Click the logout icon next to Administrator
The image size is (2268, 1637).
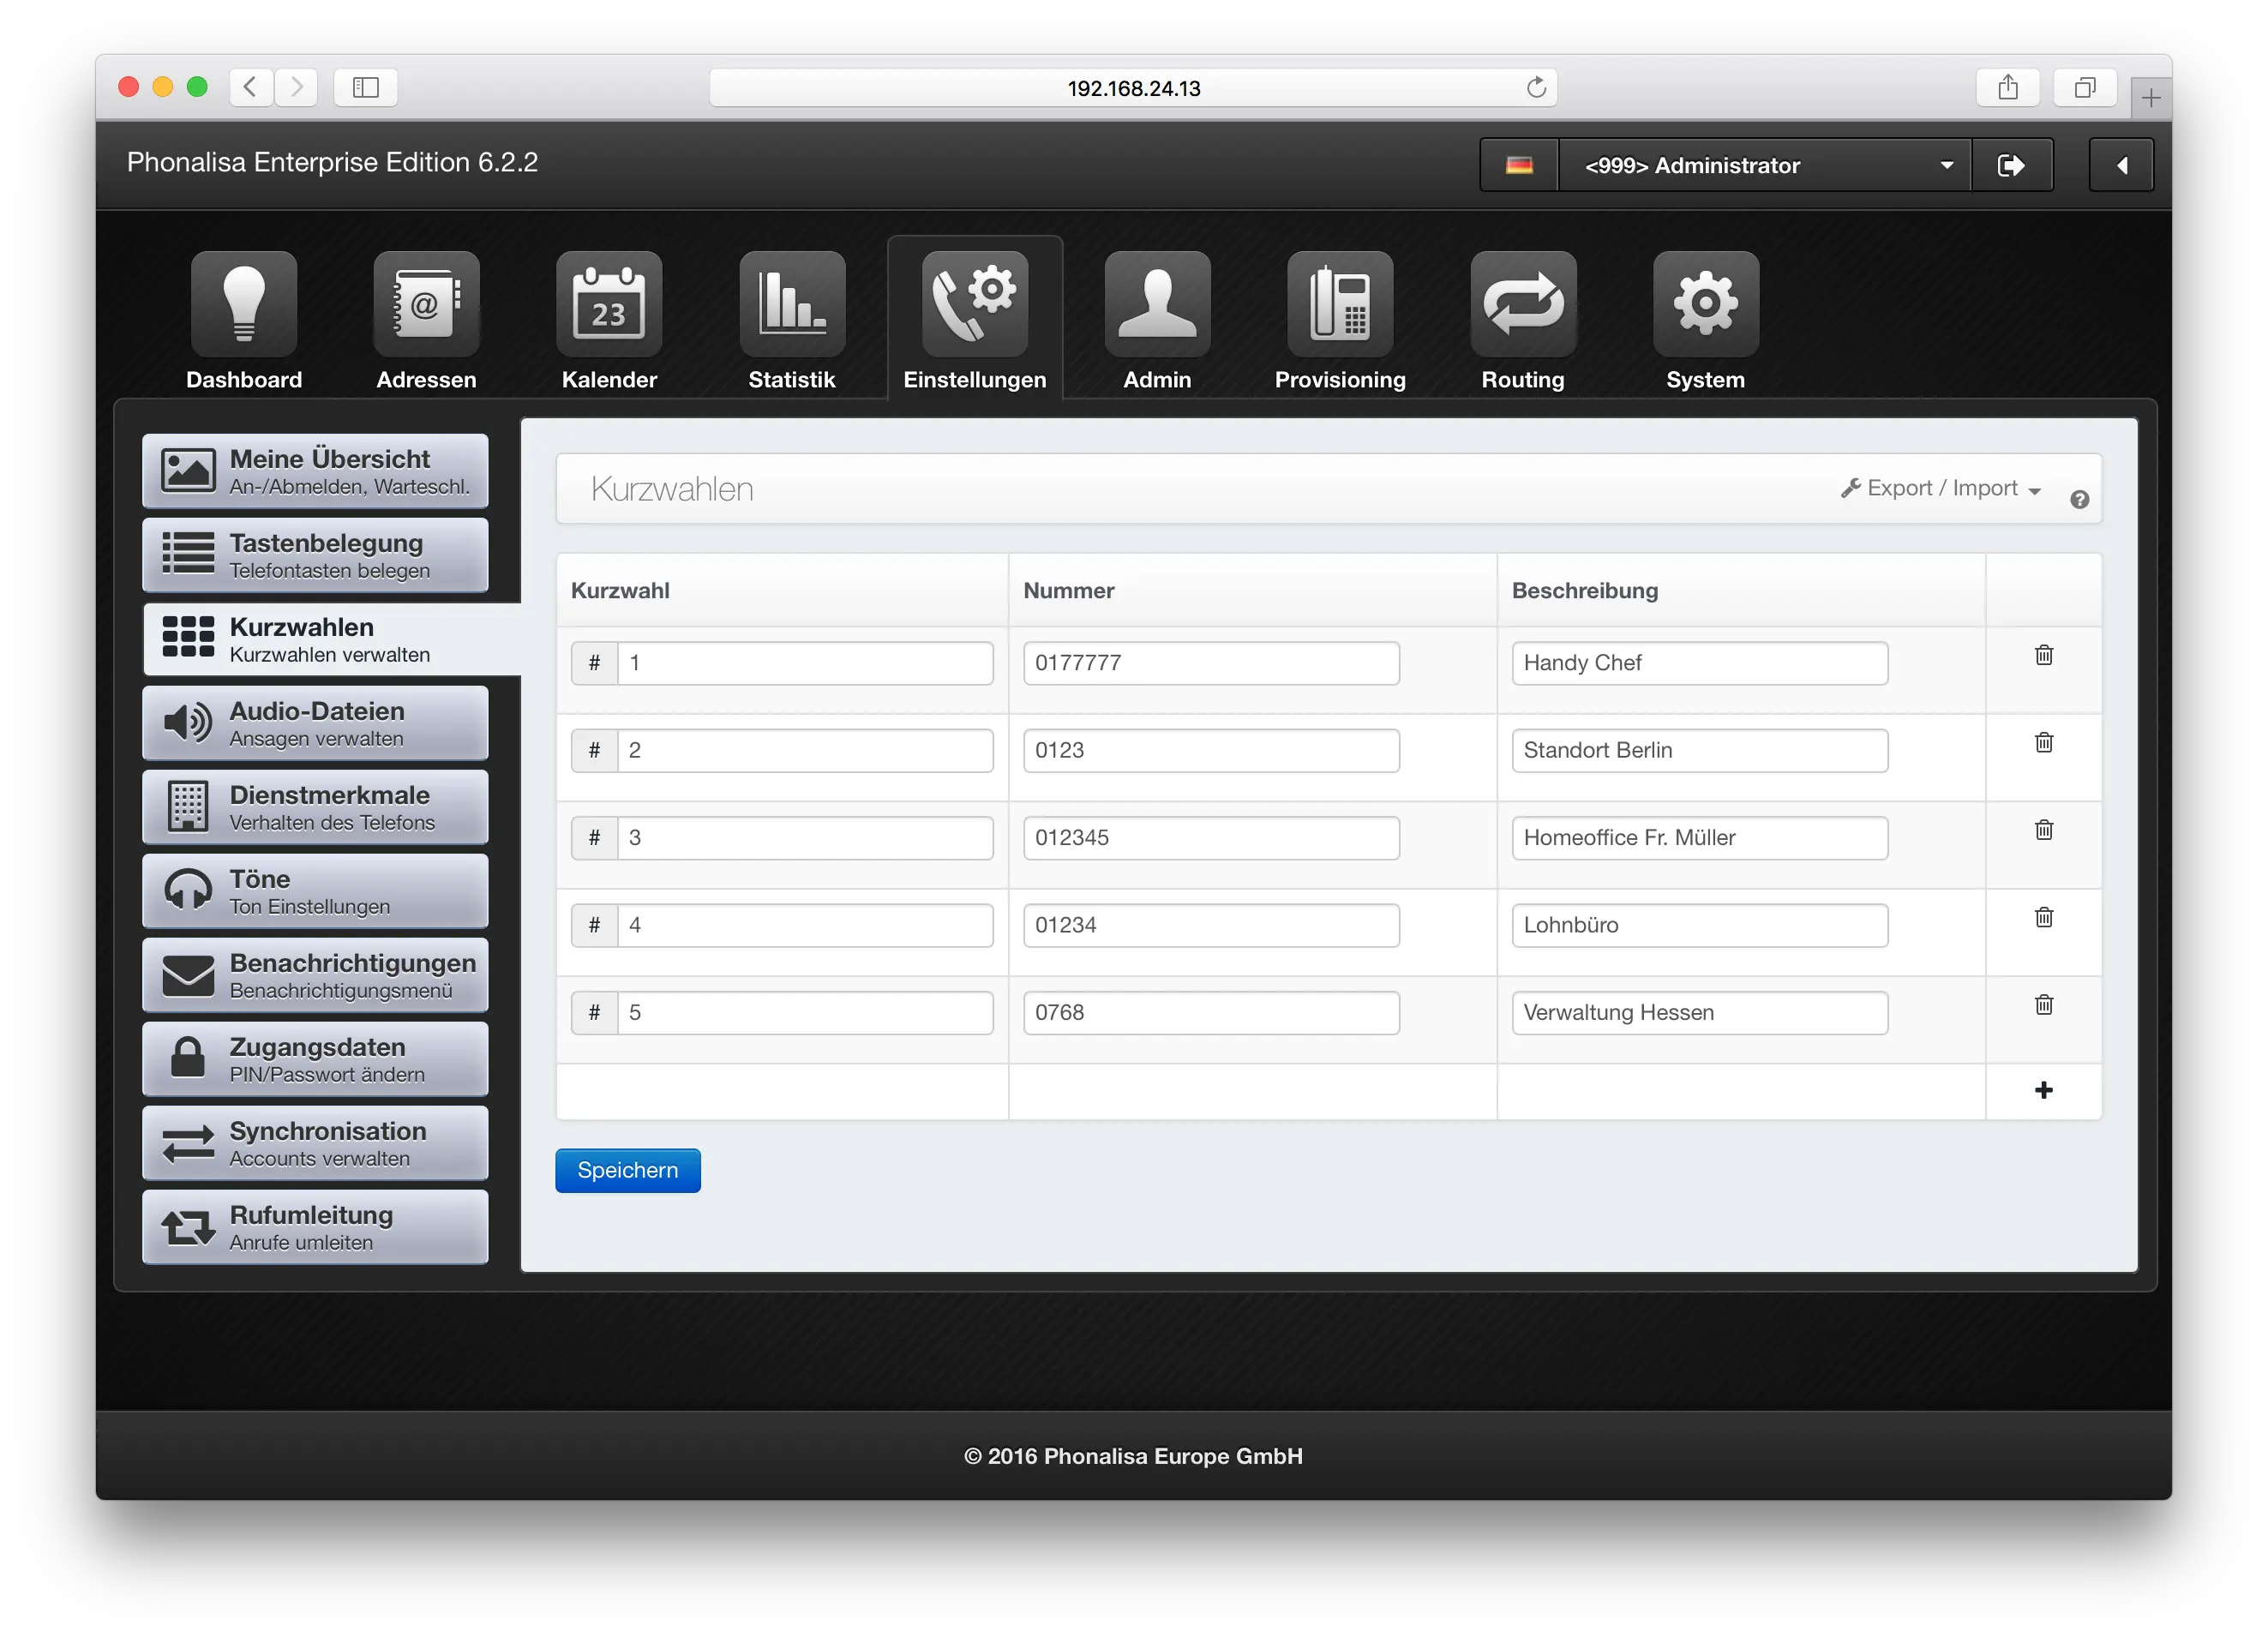pyautogui.click(x=2011, y=165)
